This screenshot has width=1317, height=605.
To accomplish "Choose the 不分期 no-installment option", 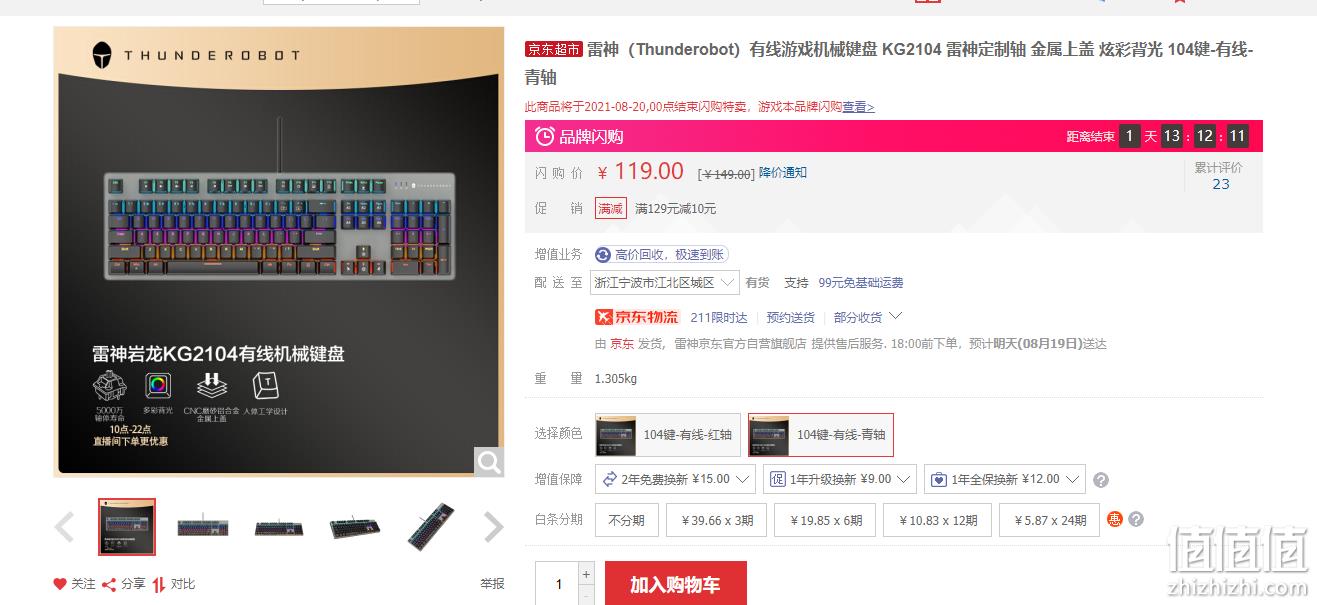I will (x=627, y=520).
